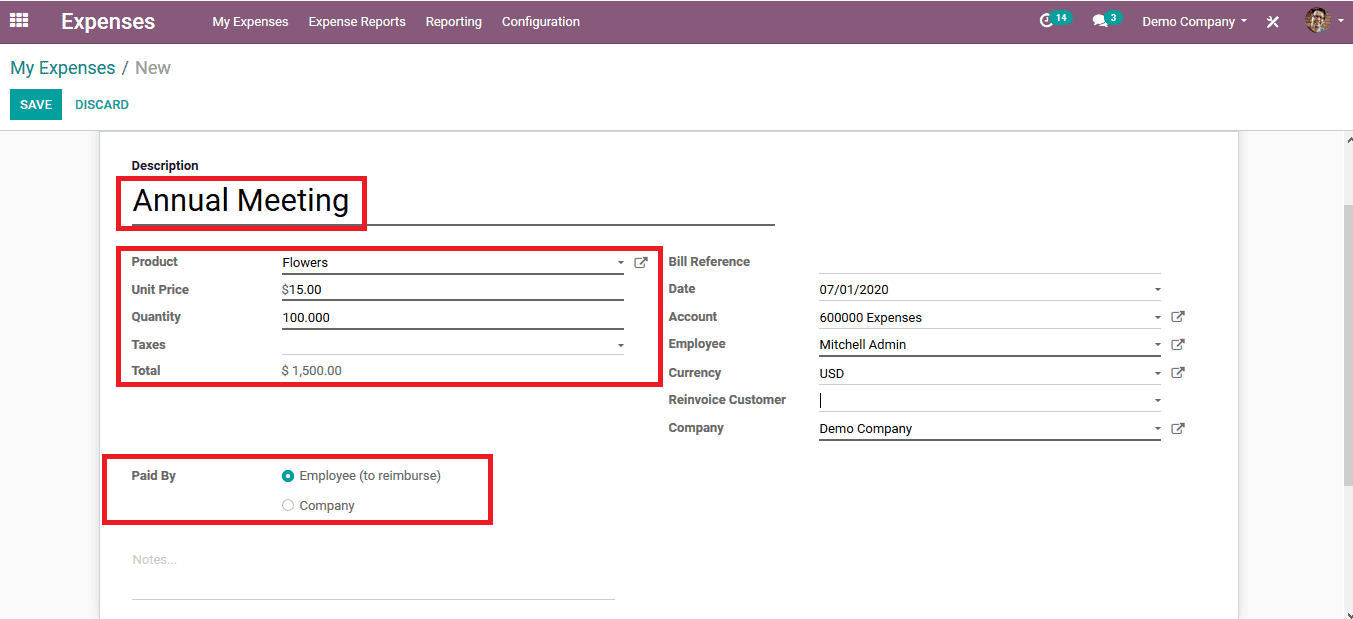This screenshot has height=619, width=1353.
Task: Open user avatar menu
Action: [1324, 20]
